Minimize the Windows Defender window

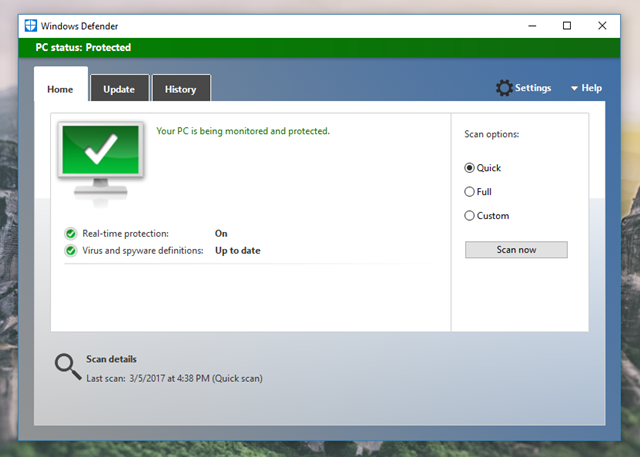pos(532,26)
